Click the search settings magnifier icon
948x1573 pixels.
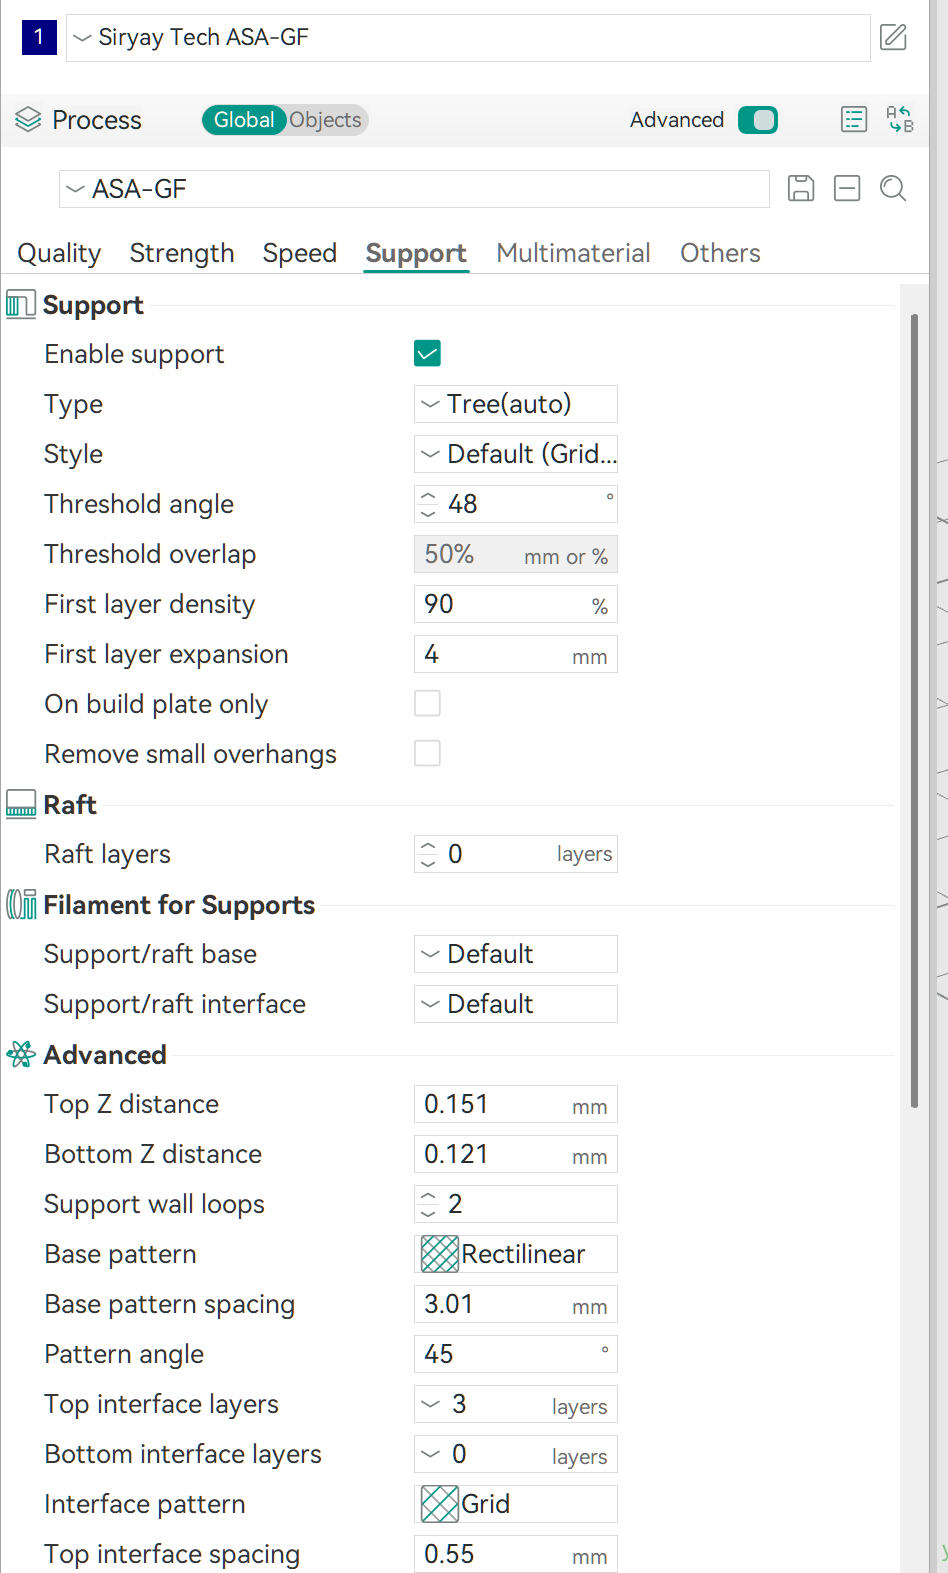[893, 188]
